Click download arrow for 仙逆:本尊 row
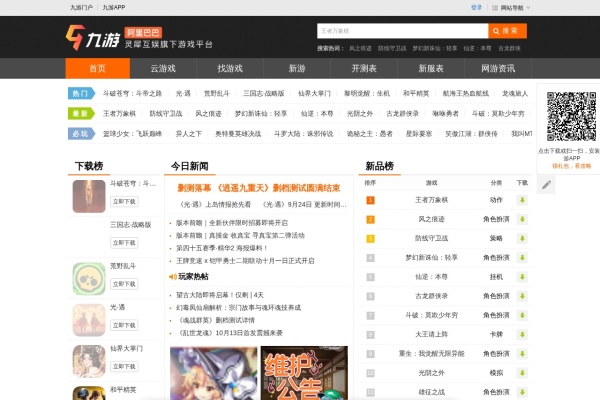The image size is (600, 400). tap(522, 277)
